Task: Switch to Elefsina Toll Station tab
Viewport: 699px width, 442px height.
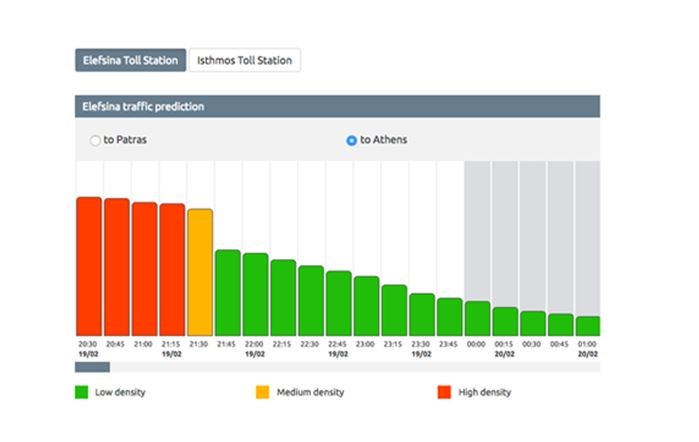Action: click(x=130, y=60)
